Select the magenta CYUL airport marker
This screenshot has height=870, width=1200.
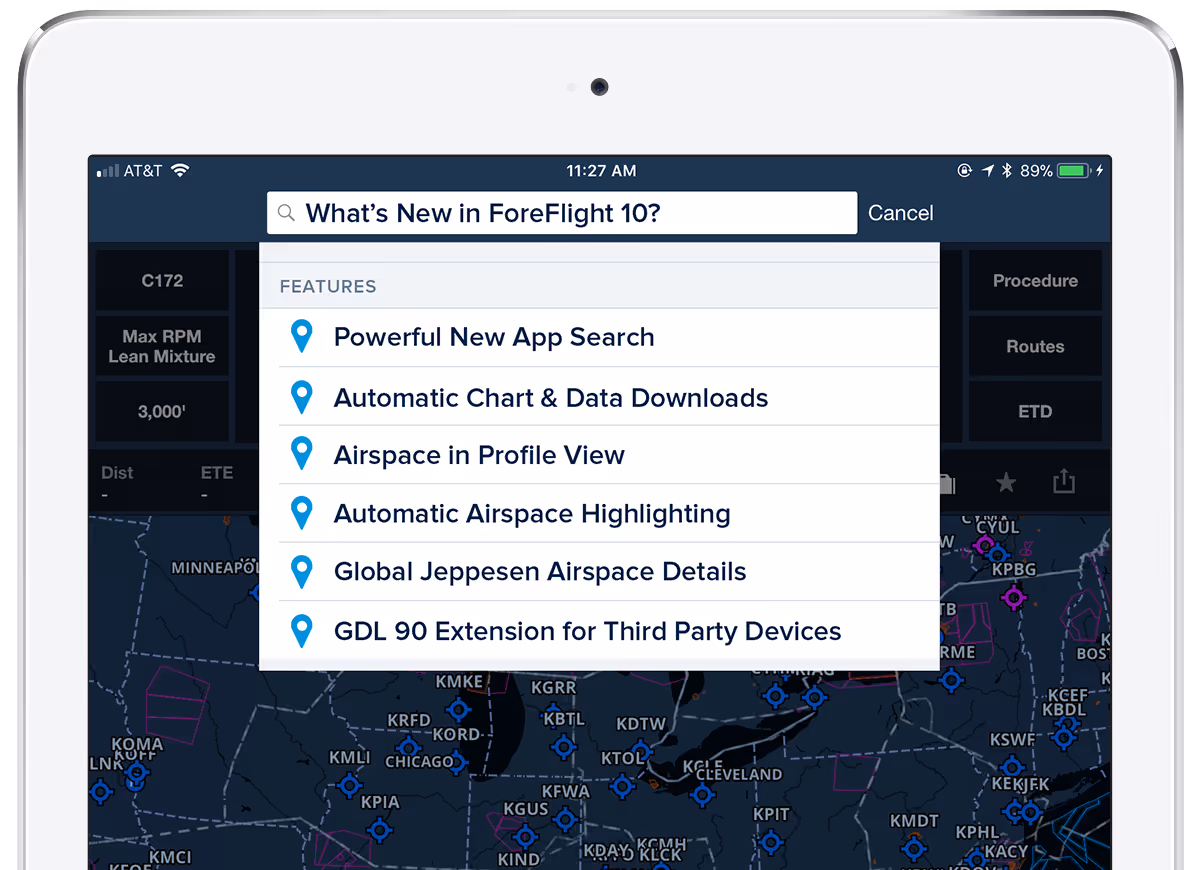pos(985,545)
